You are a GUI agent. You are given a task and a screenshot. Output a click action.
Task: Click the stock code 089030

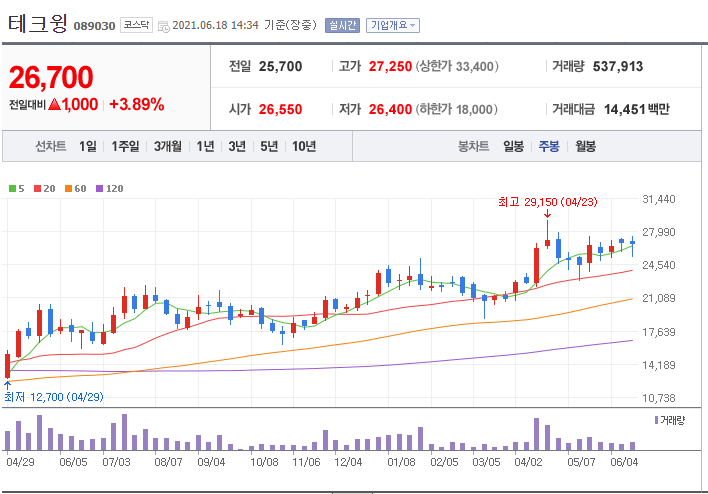pyautogui.click(x=94, y=26)
